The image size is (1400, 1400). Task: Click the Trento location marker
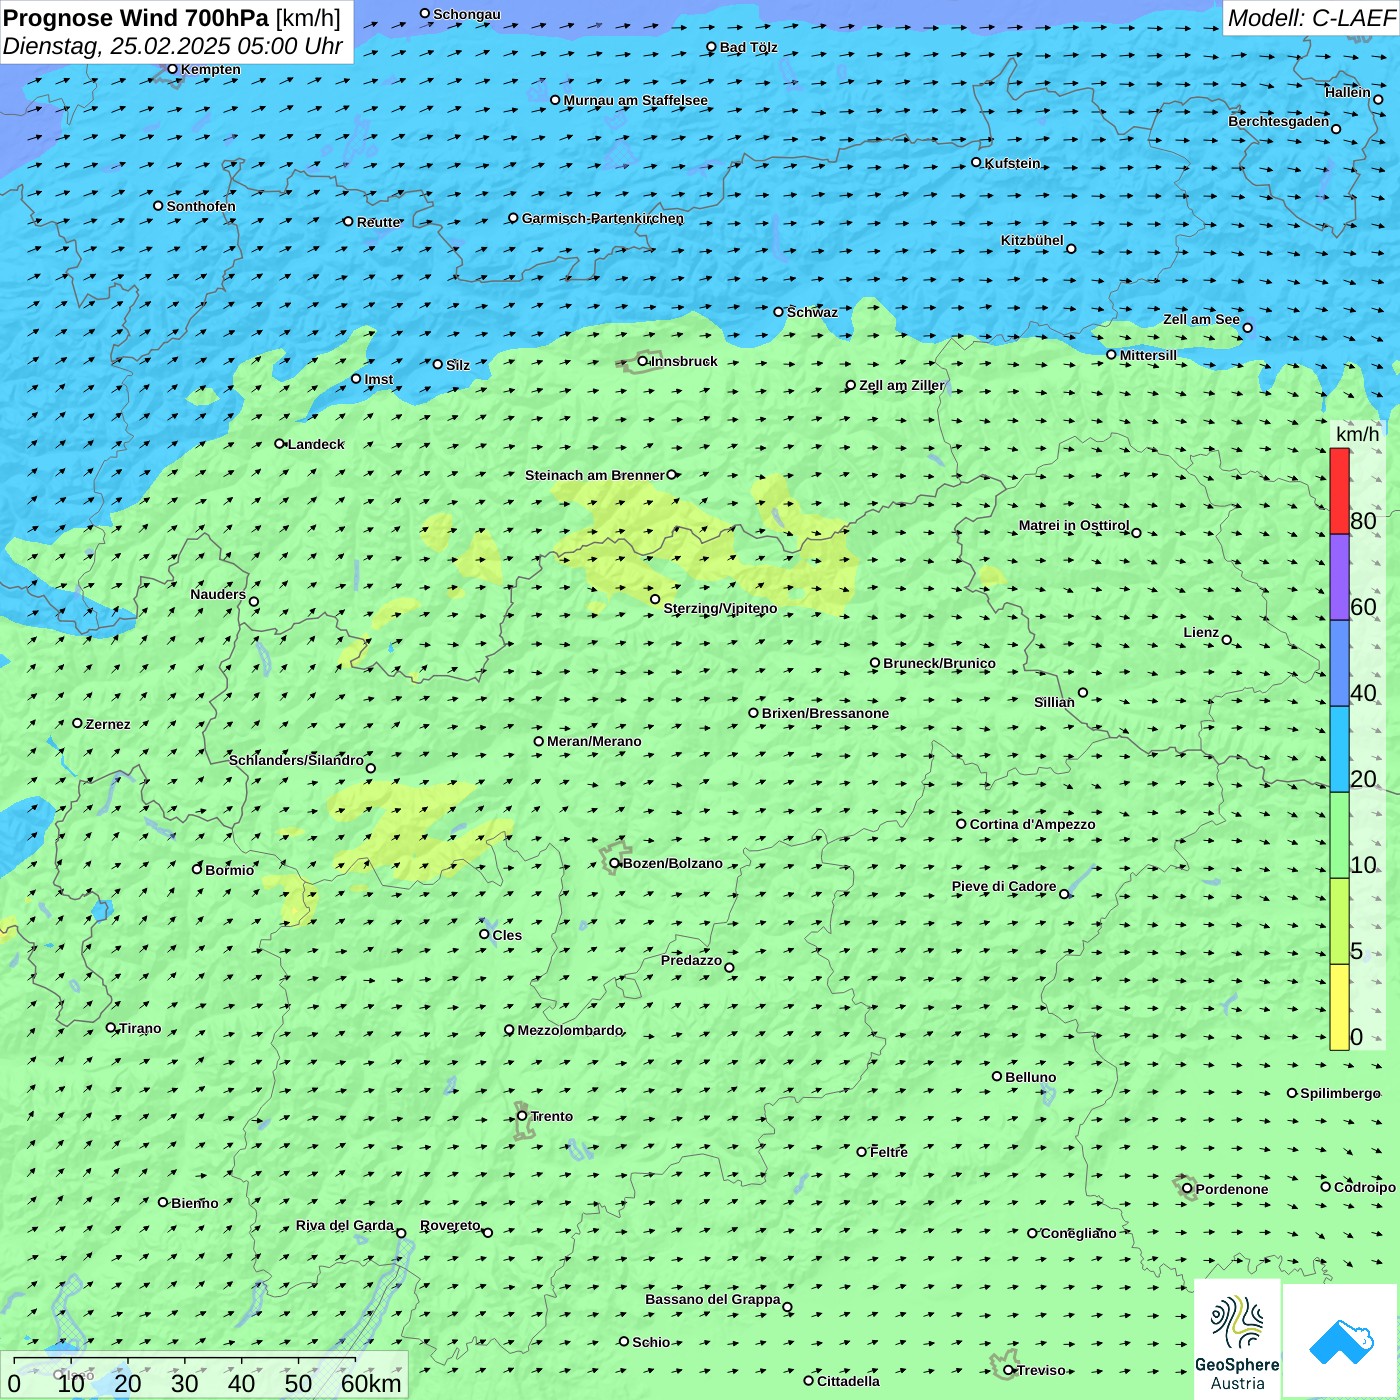pos(522,1116)
